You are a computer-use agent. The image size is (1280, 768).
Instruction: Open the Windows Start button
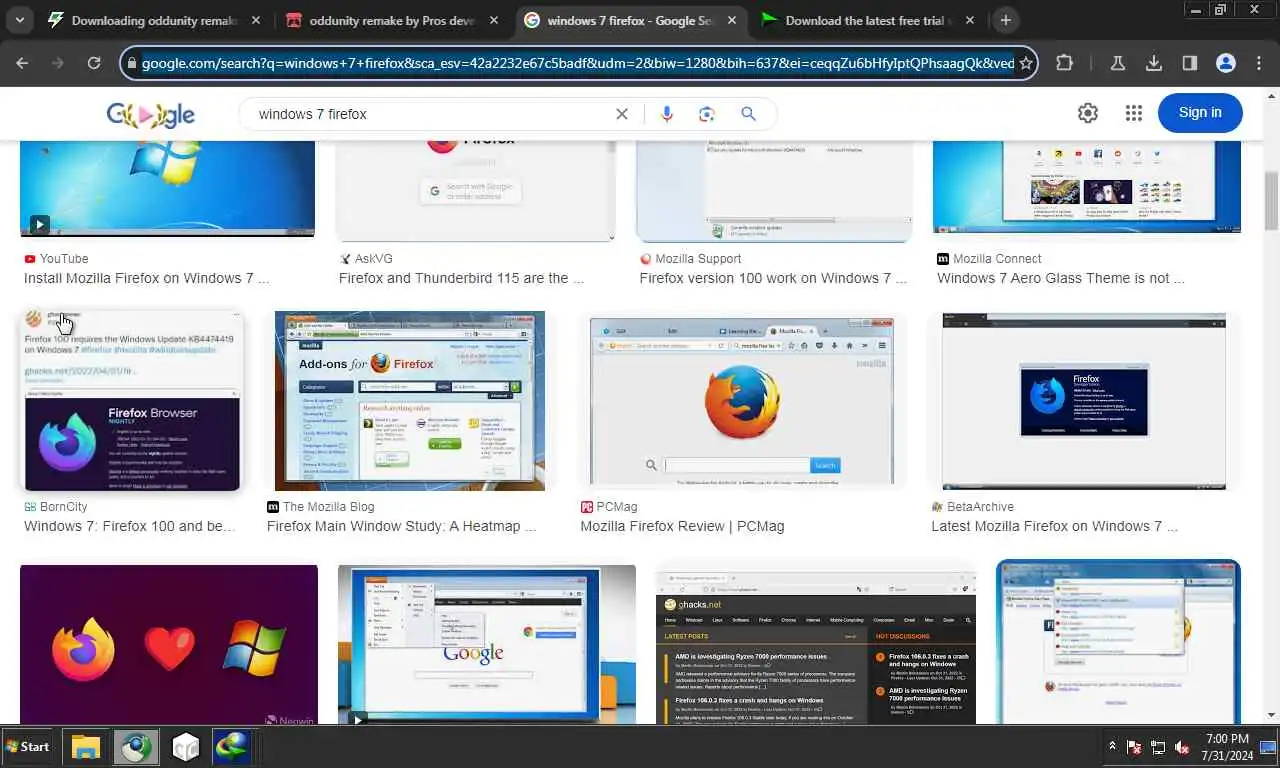point(28,746)
